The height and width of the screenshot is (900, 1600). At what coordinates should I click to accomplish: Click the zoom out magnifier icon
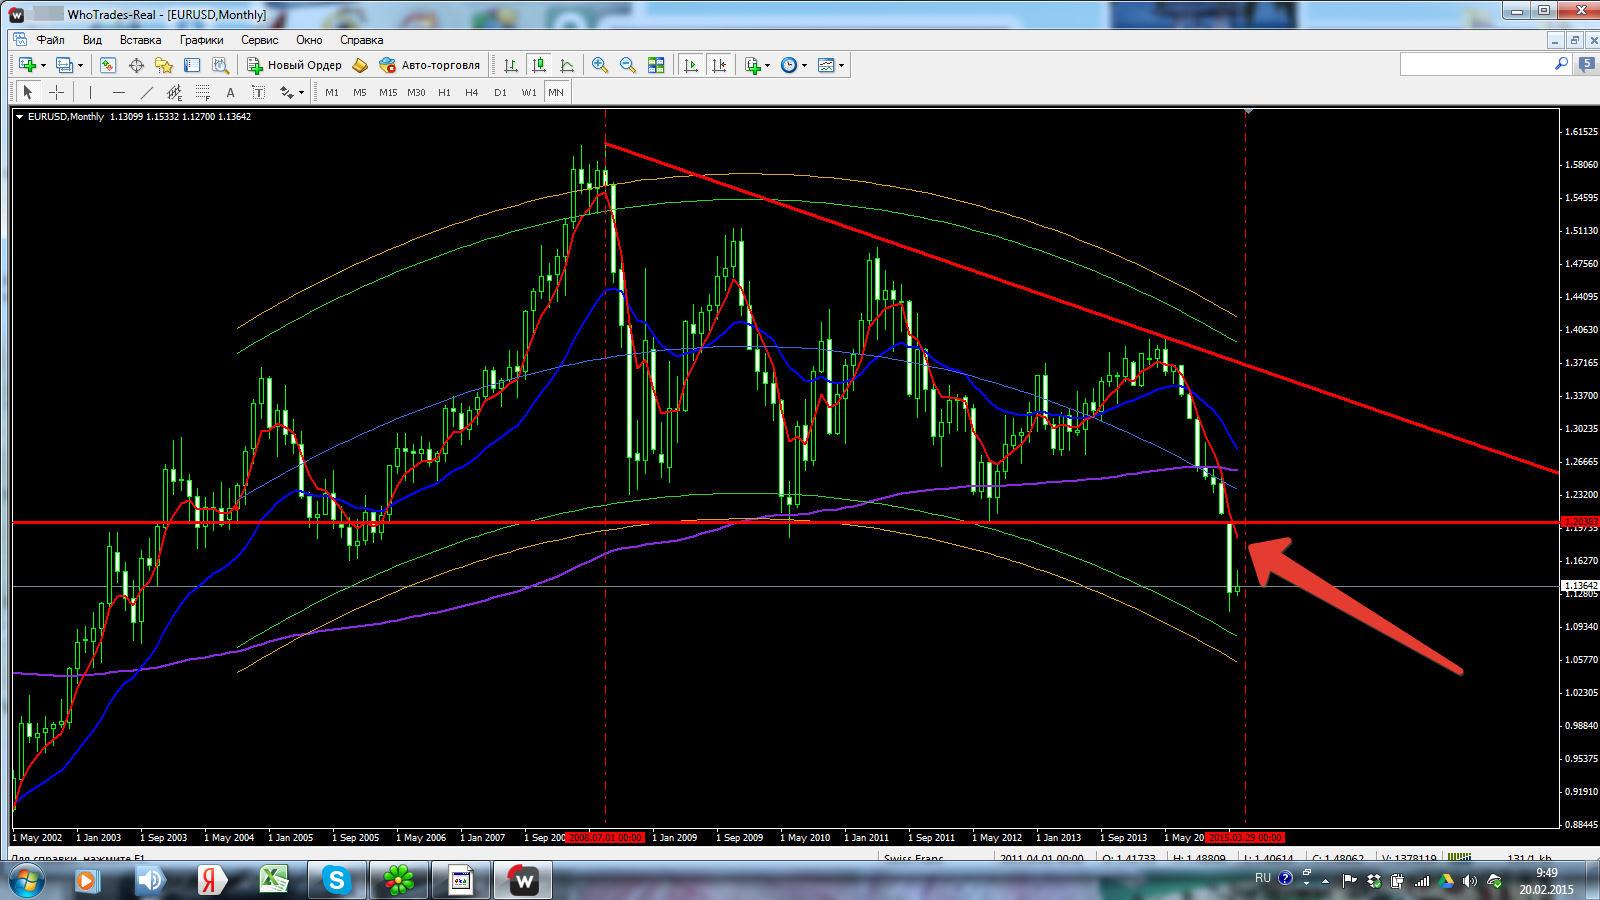[628, 65]
